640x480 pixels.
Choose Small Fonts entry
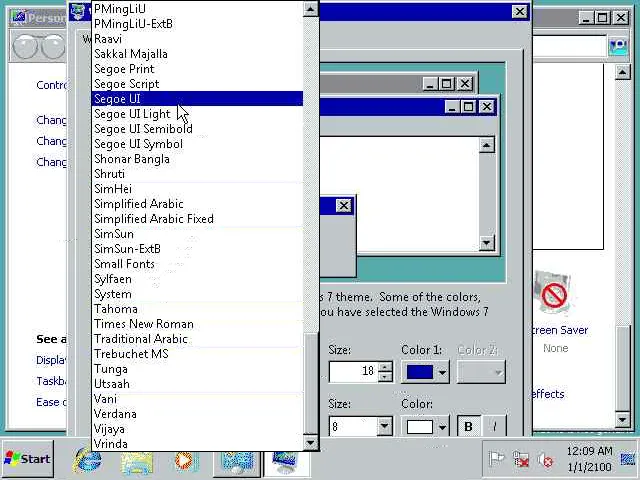point(198,264)
